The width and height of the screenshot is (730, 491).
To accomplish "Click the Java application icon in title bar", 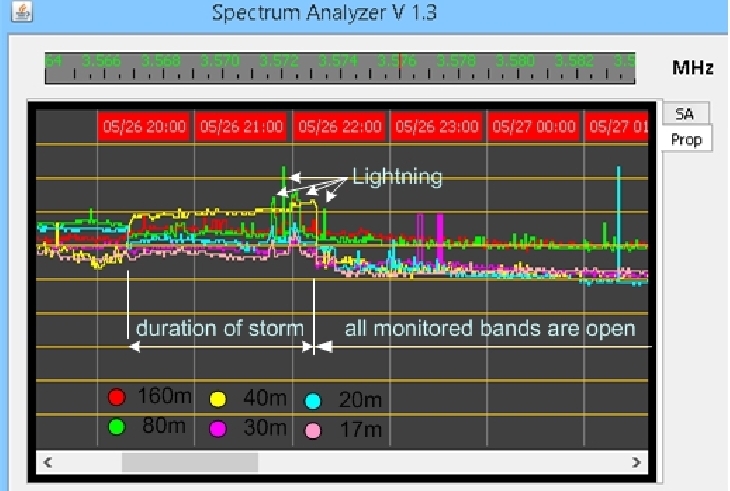I will (x=20, y=14).
